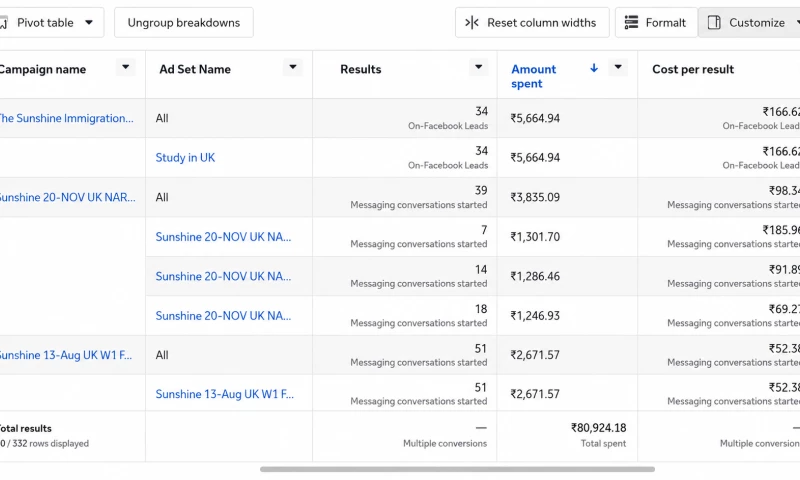
Task: Open Sunshine 20-NOV ad set with 18 results
Action: (223, 316)
